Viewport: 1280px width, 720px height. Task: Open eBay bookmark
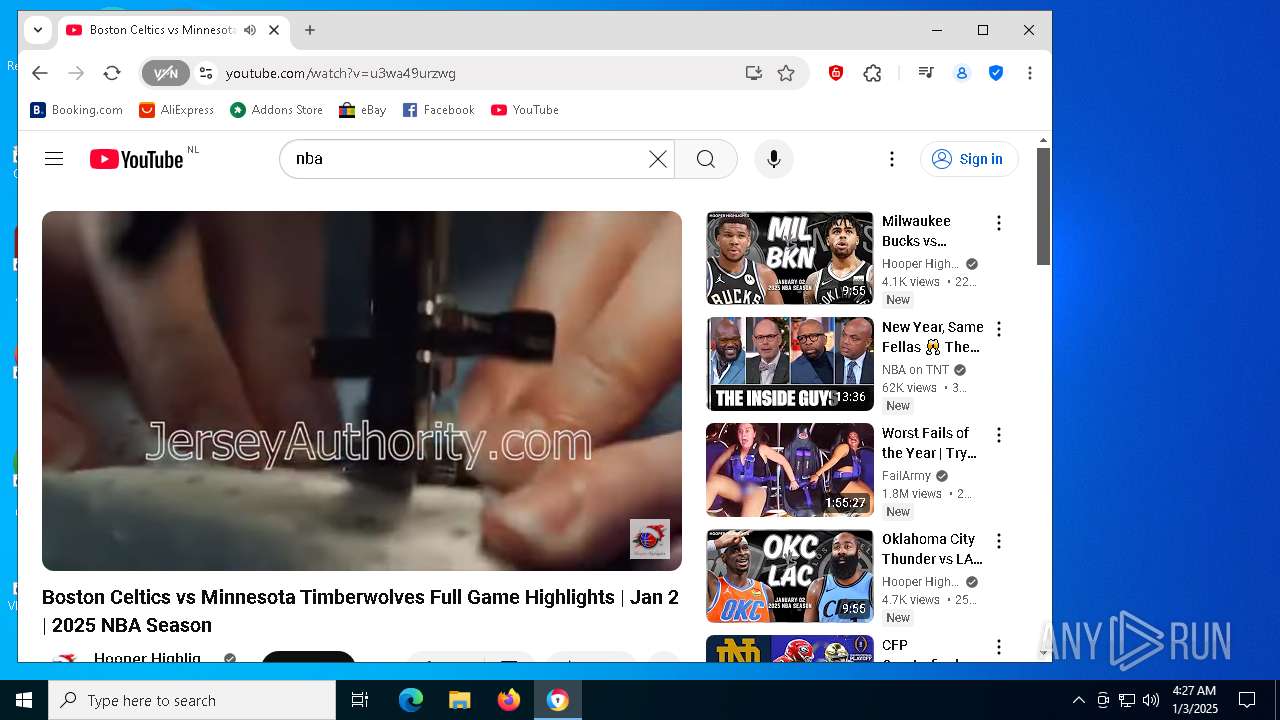coord(363,110)
